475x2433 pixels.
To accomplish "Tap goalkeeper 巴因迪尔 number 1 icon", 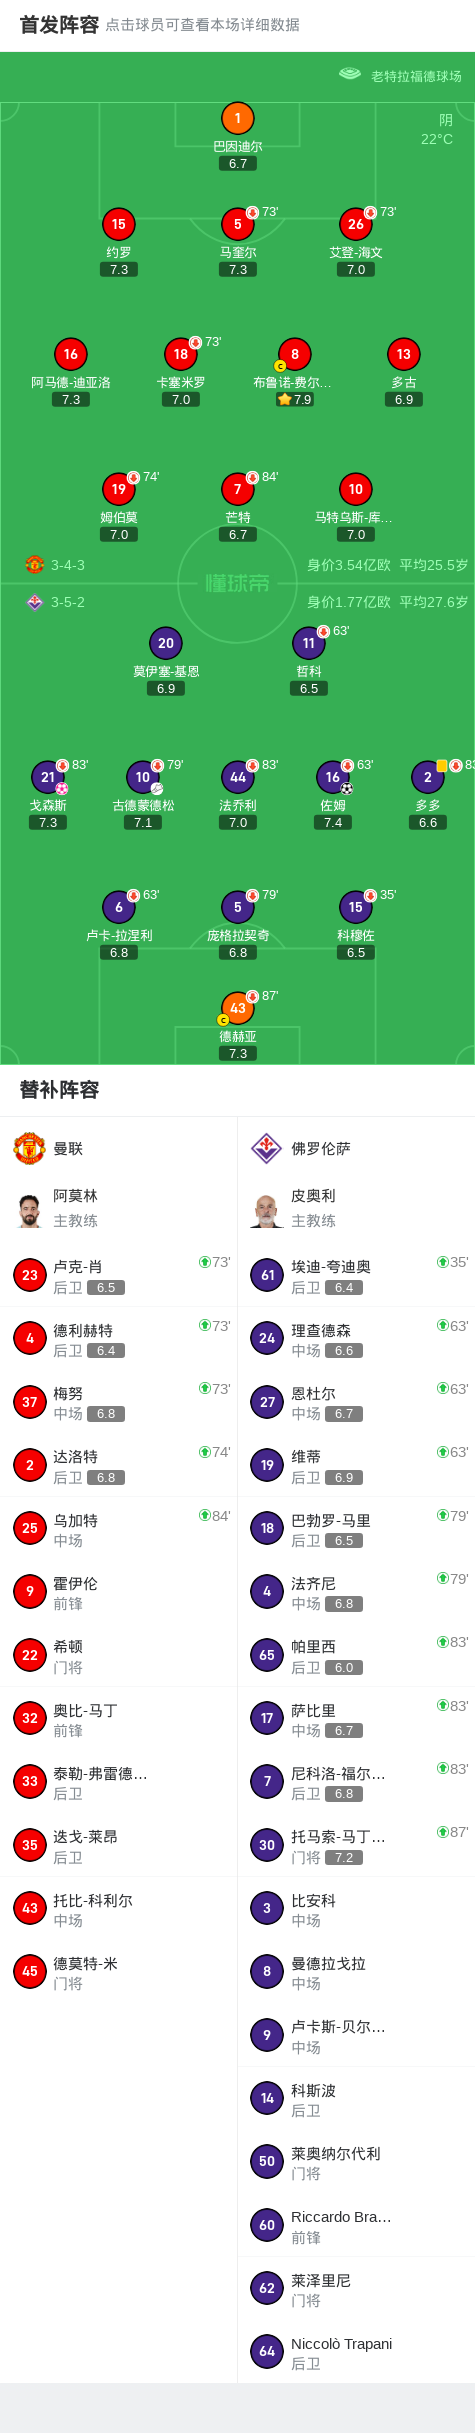I will click(x=237, y=118).
